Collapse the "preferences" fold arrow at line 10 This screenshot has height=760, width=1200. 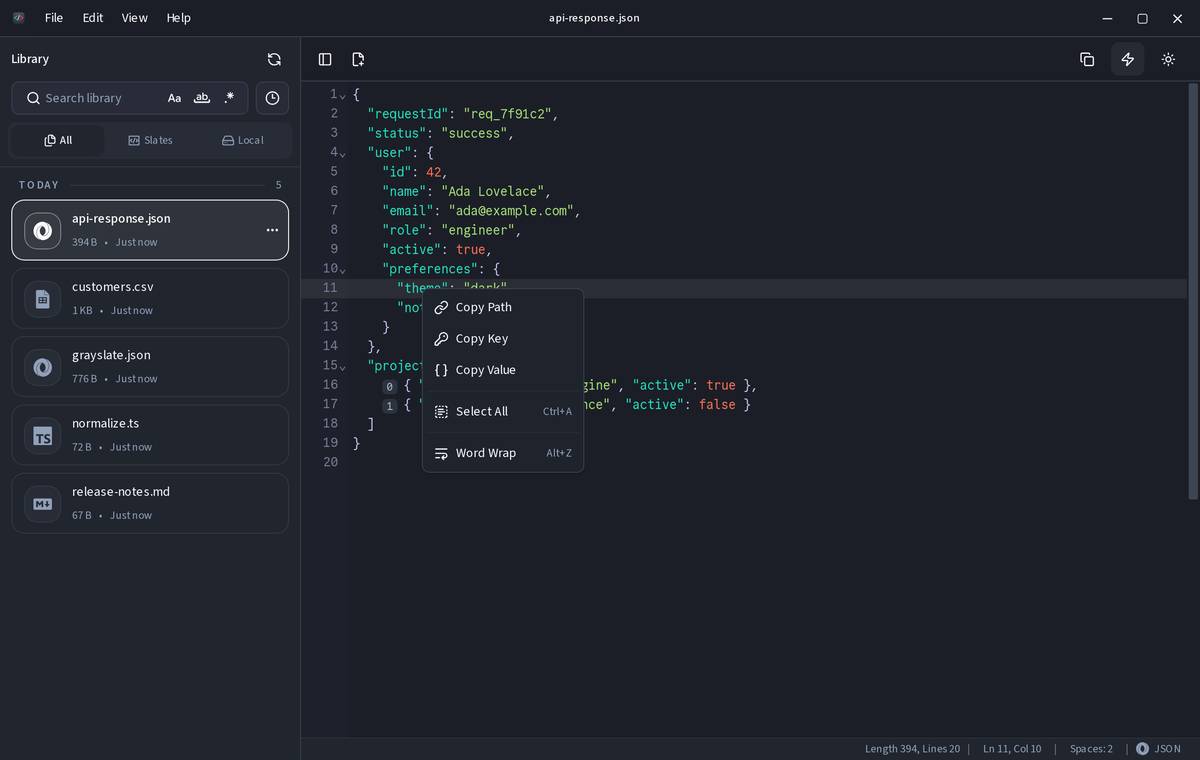[x=343, y=270]
